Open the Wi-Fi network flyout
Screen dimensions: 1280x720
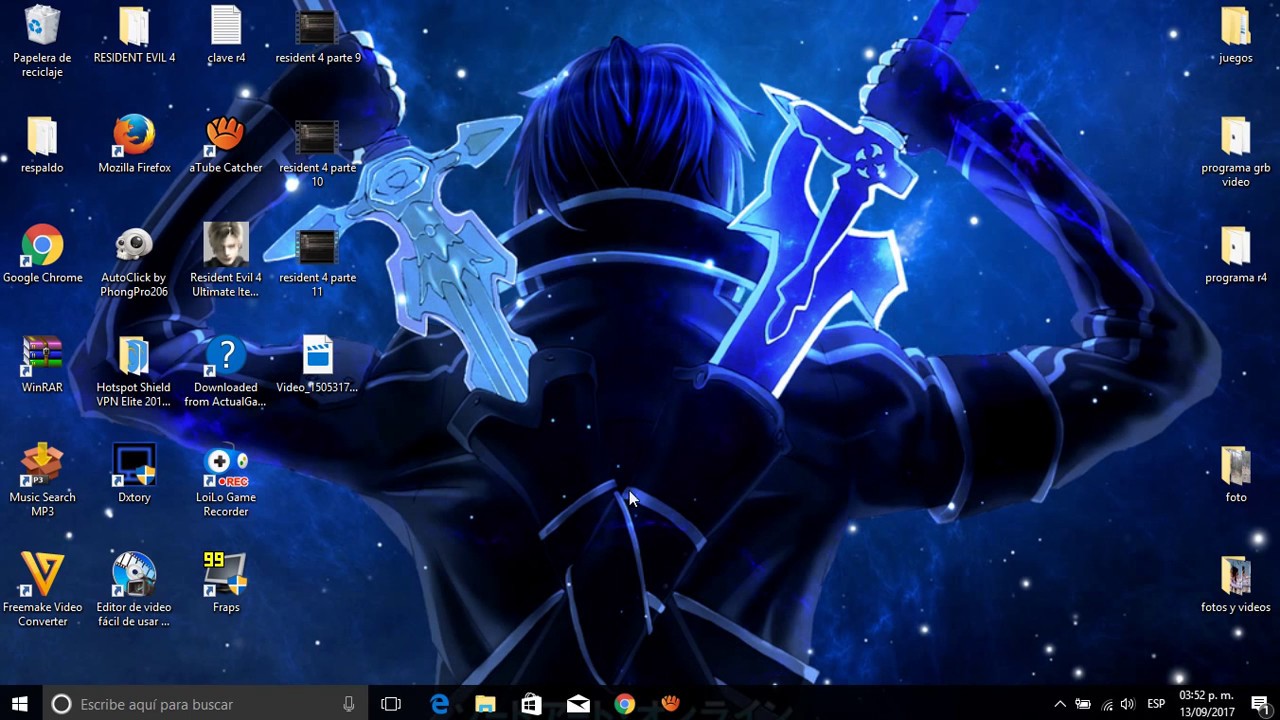pos(1106,704)
